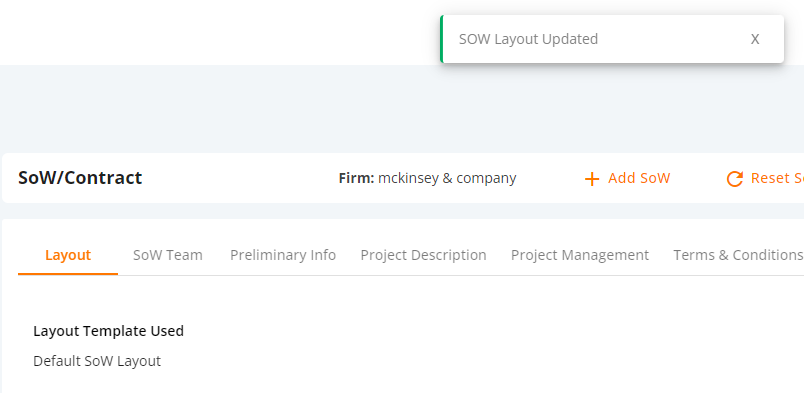
Task: Dismiss the SOW Layout Updated notification
Action: [x=755, y=39]
